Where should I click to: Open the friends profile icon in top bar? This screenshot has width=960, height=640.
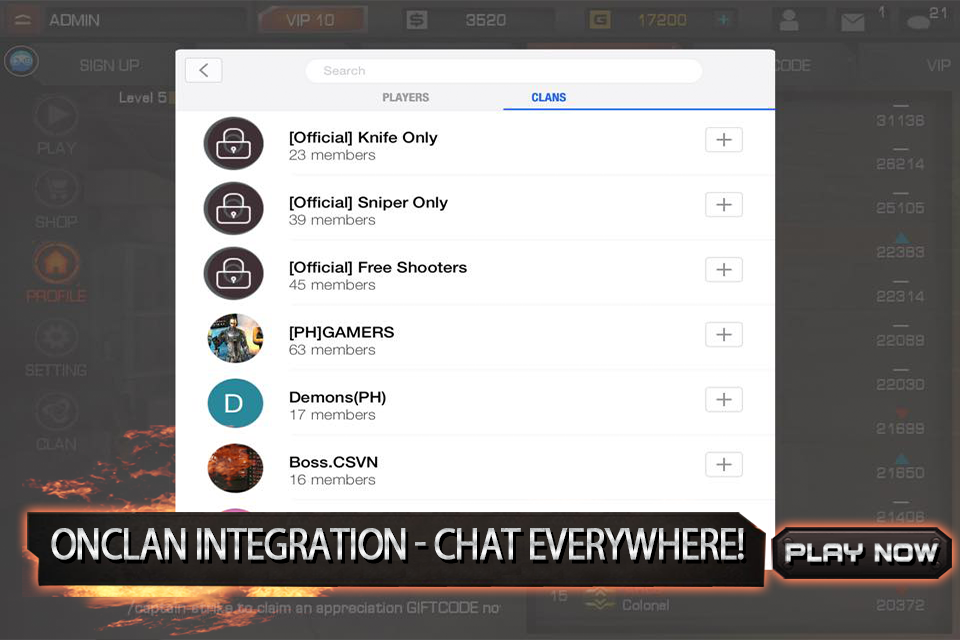(789, 21)
